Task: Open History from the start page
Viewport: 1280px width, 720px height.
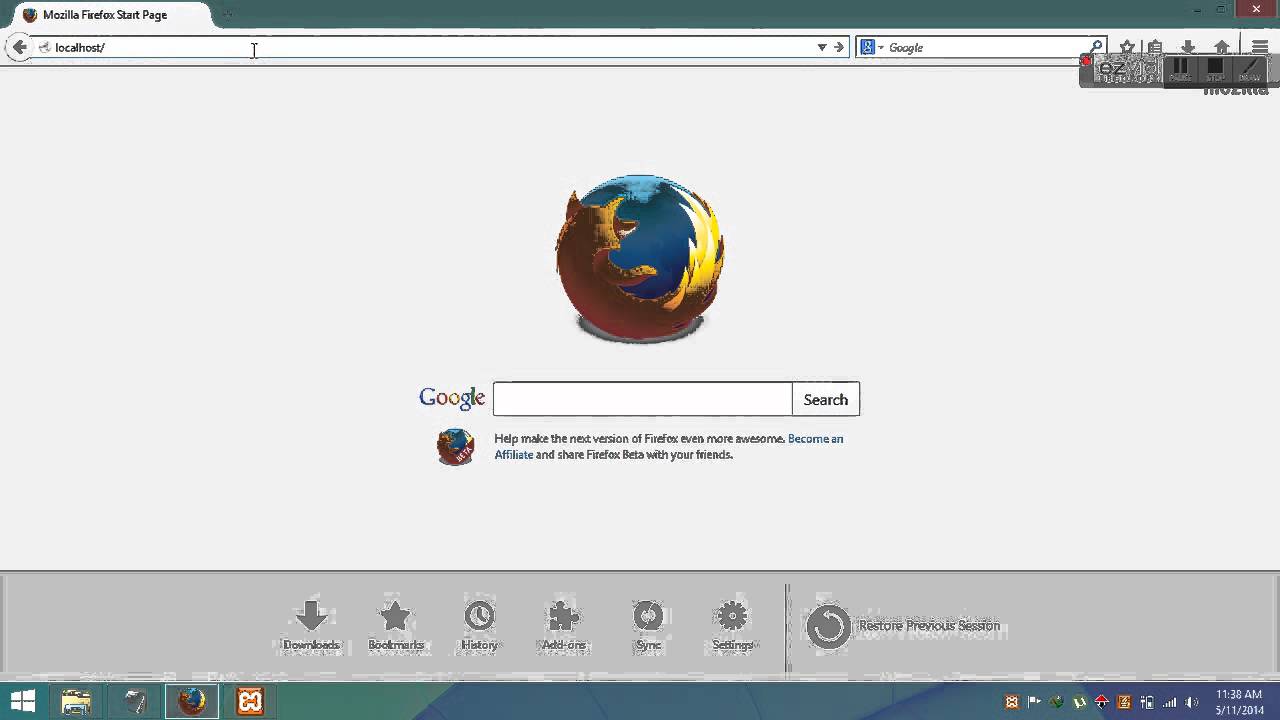Action: tap(479, 626)
